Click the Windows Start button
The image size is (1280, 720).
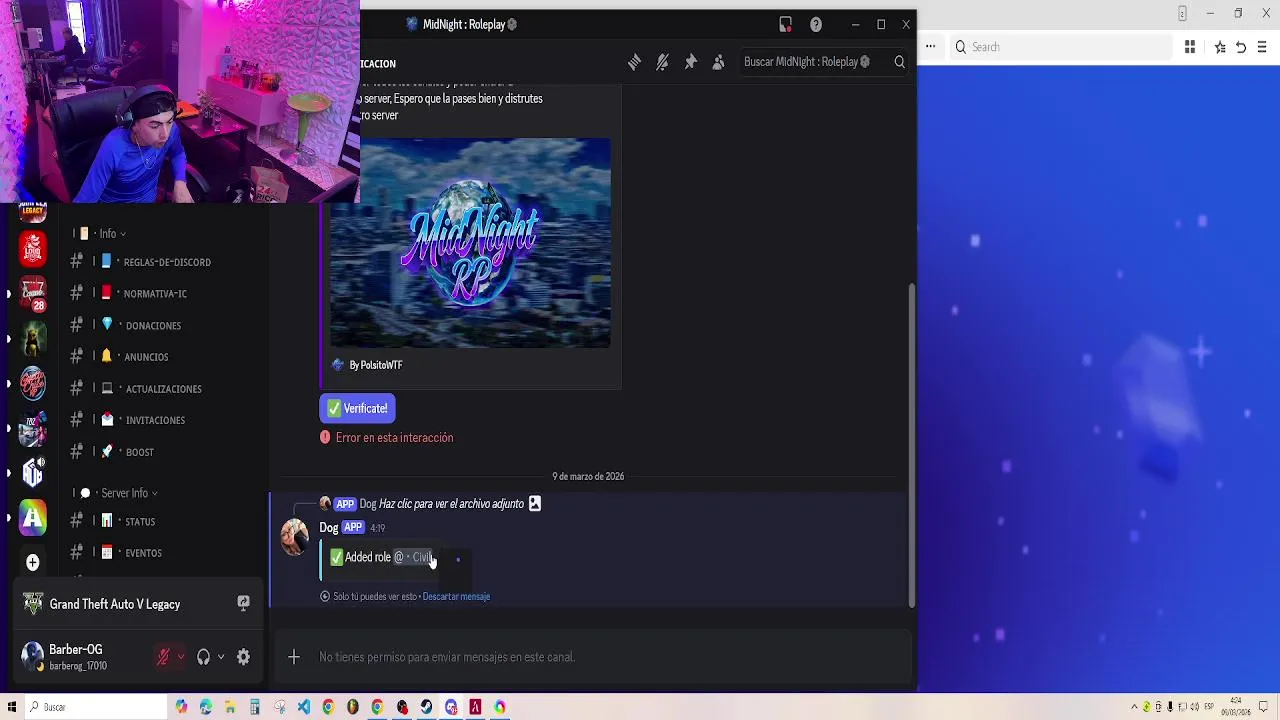[x=11, y=707]
